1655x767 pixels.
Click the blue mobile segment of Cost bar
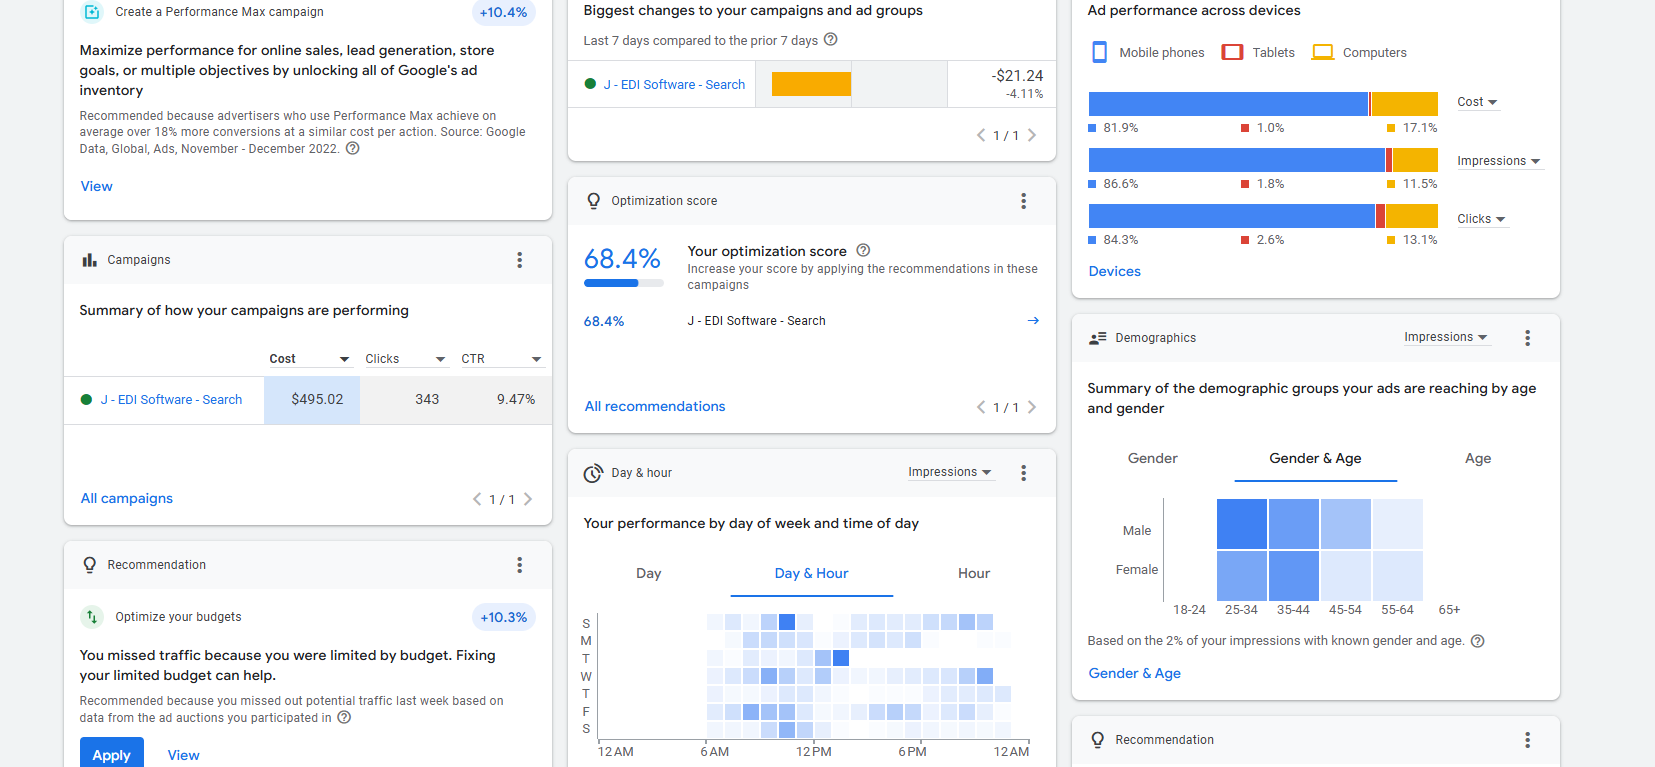[1228, 104]
